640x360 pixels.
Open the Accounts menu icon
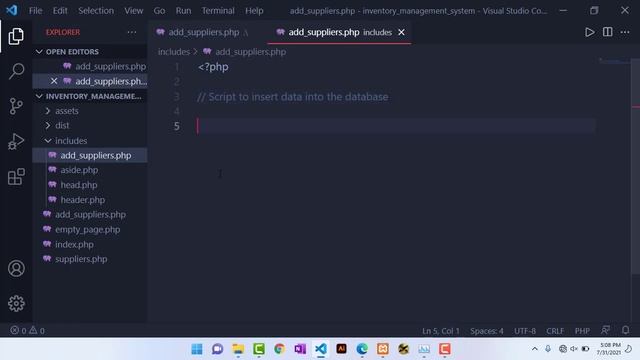tap(16, 269)
